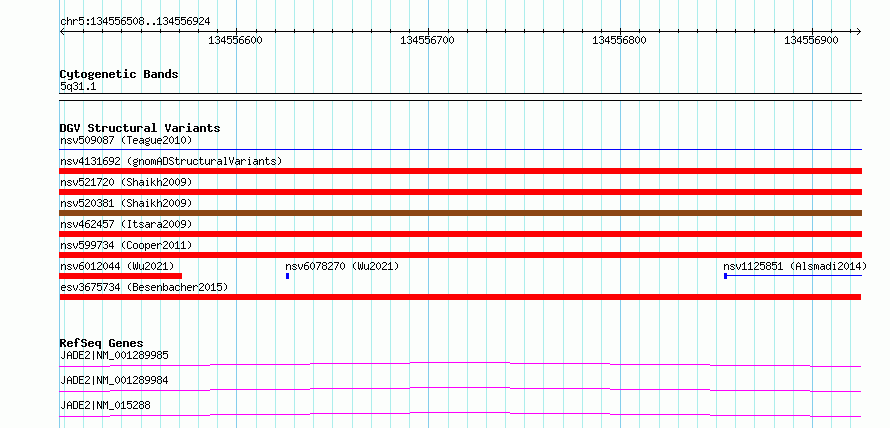Open transcript JADE2|NM_015288 label
This screenshot has width=890, height=428.
[106, 405]
